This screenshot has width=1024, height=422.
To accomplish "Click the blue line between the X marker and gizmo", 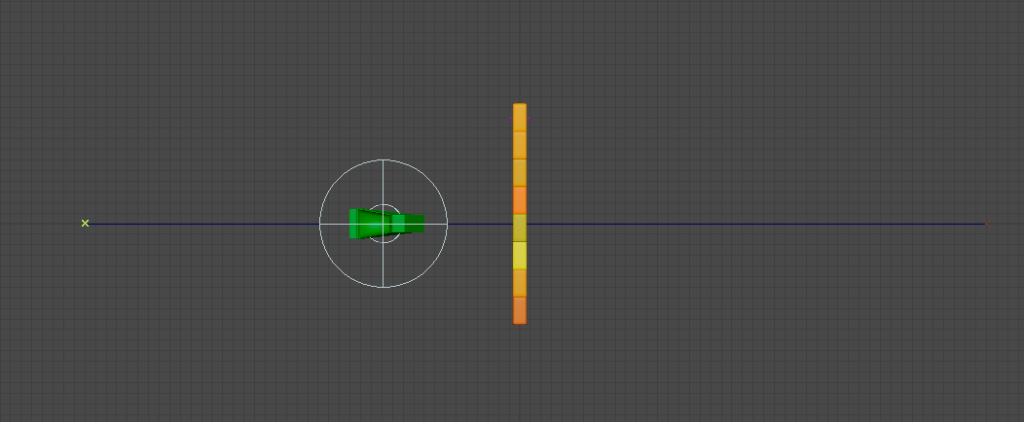I will 200,224.
